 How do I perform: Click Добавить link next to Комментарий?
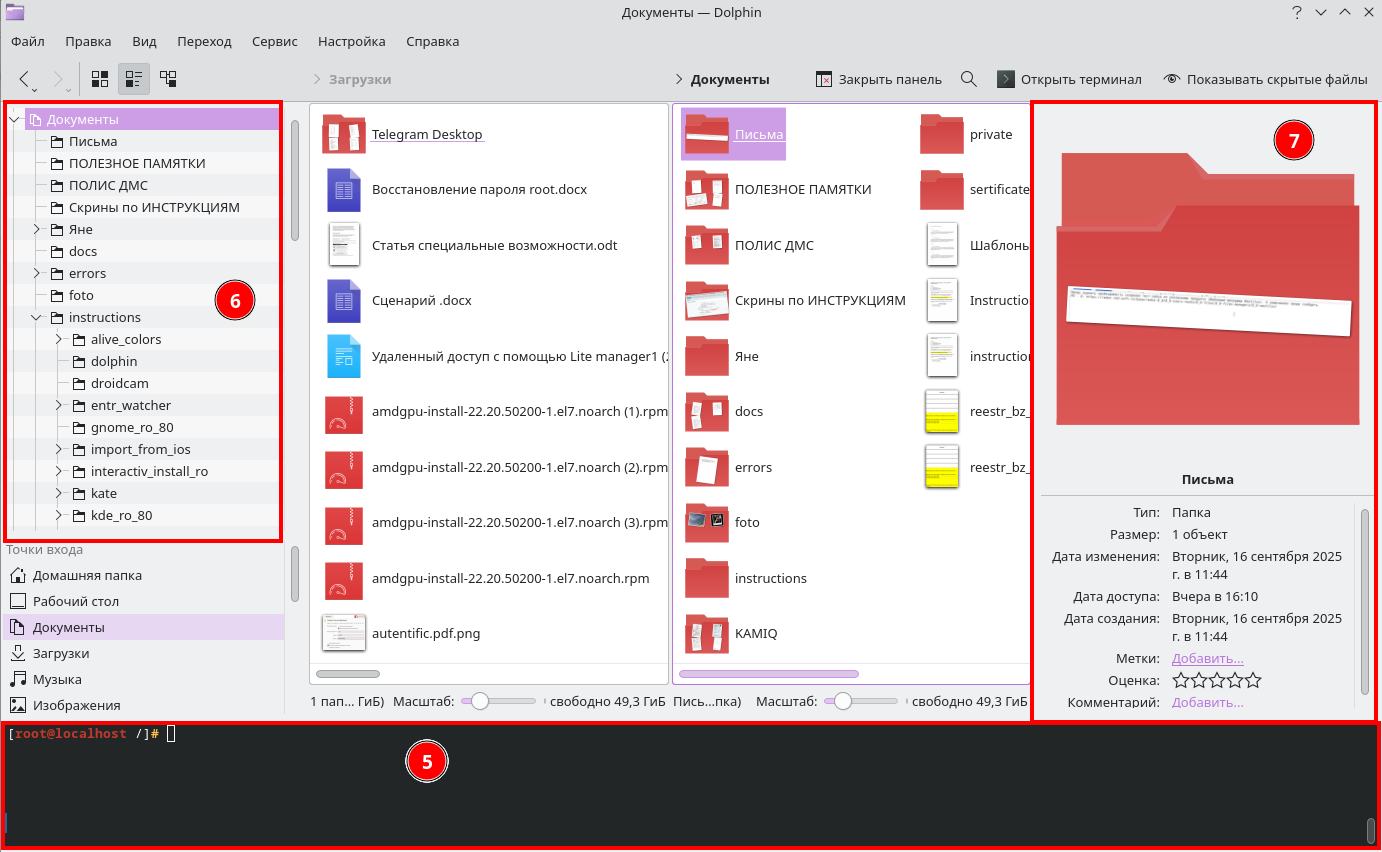pyautogui.click(x=1207, y=702)
